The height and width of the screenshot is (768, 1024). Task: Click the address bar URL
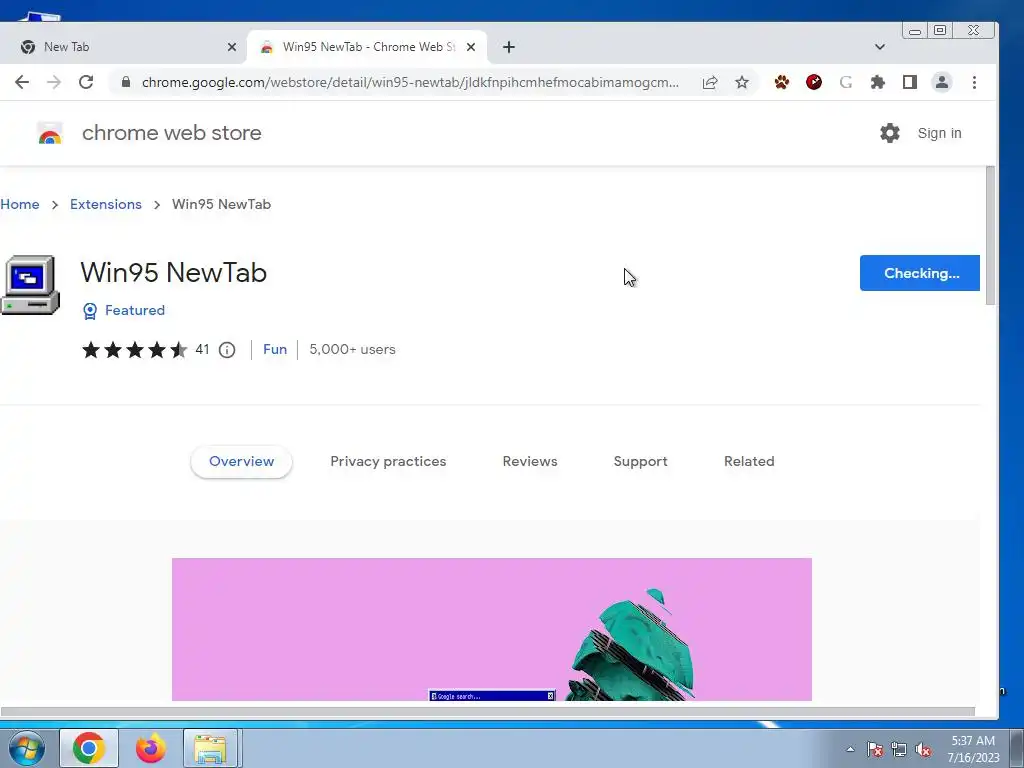410,82
